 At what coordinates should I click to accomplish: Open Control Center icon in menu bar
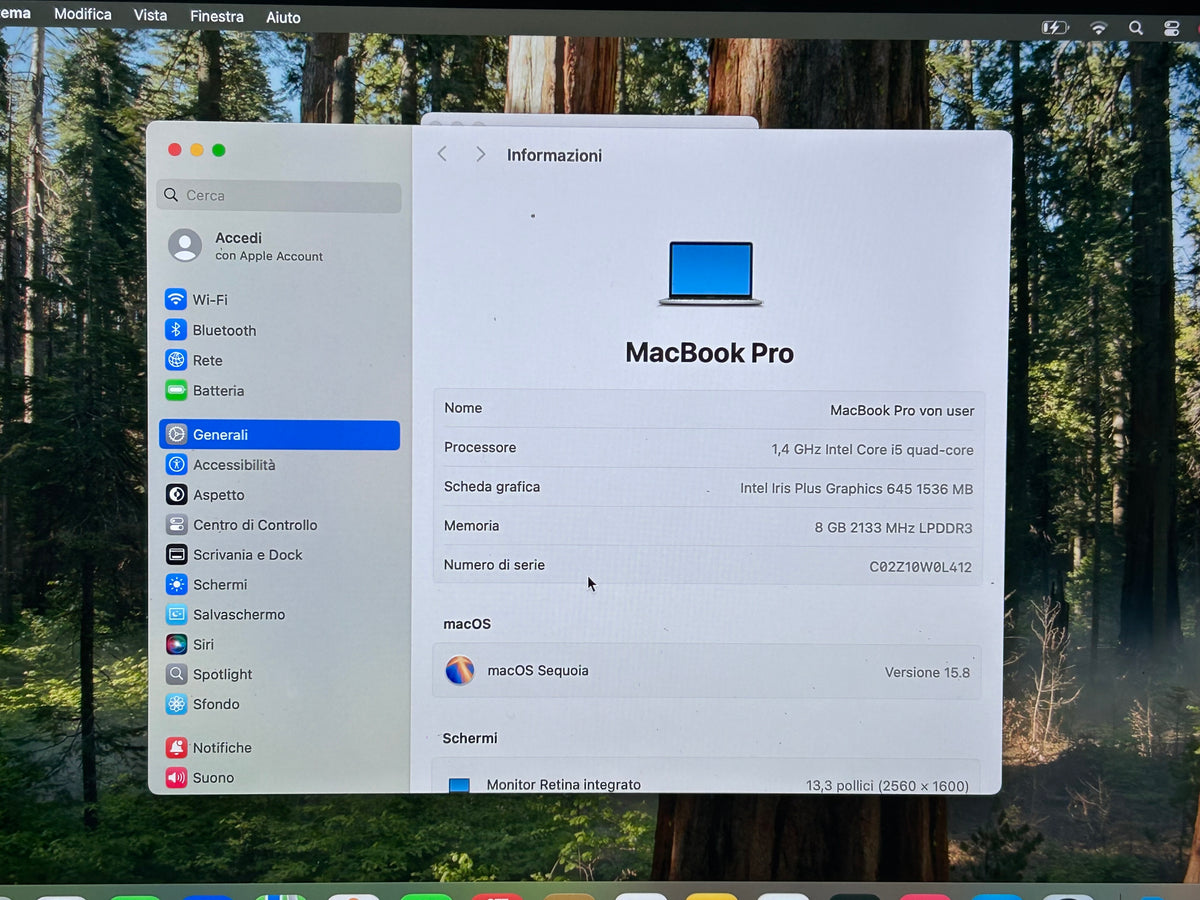click(x=1172, y=29)
